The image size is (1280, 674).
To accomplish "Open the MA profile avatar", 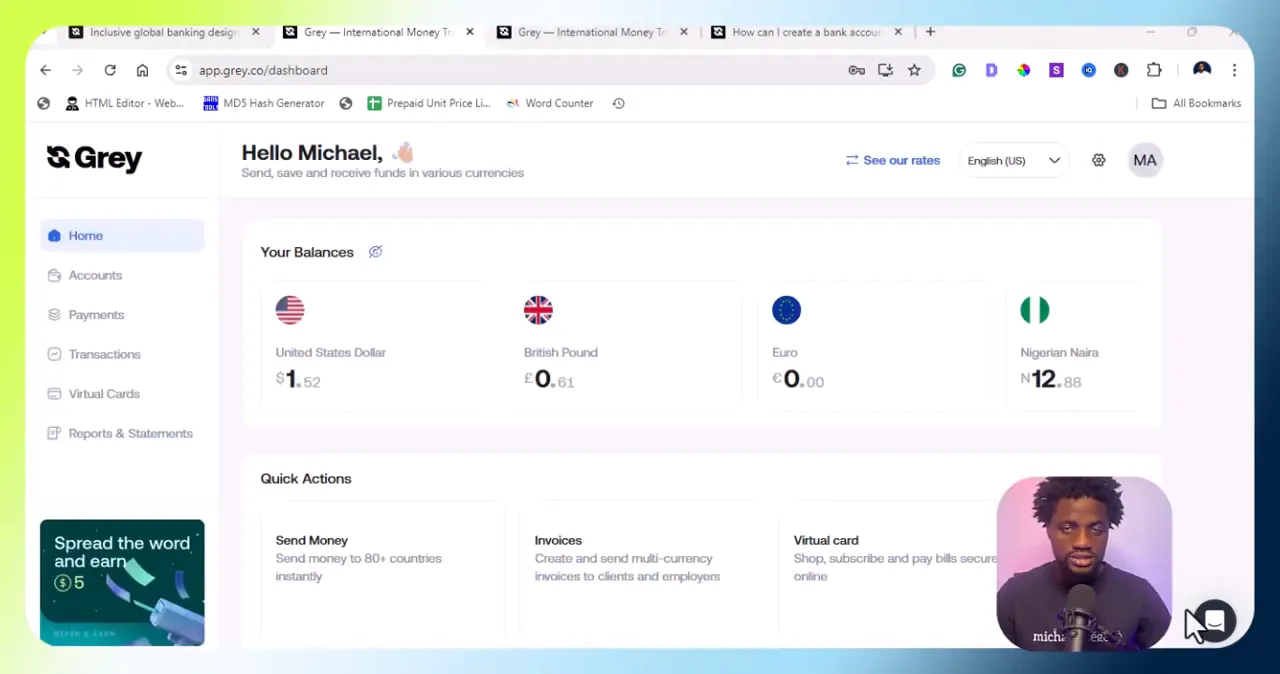I will (1145, 160).
